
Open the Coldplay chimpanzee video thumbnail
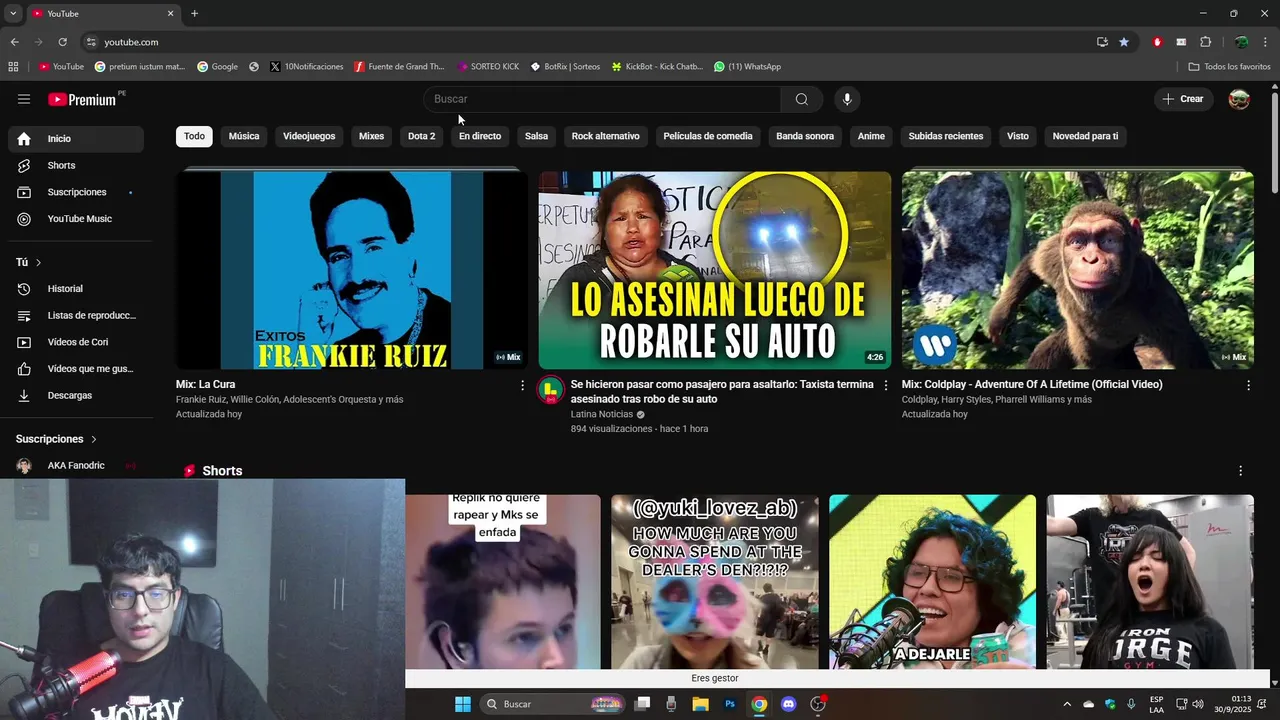point(1077,270)
